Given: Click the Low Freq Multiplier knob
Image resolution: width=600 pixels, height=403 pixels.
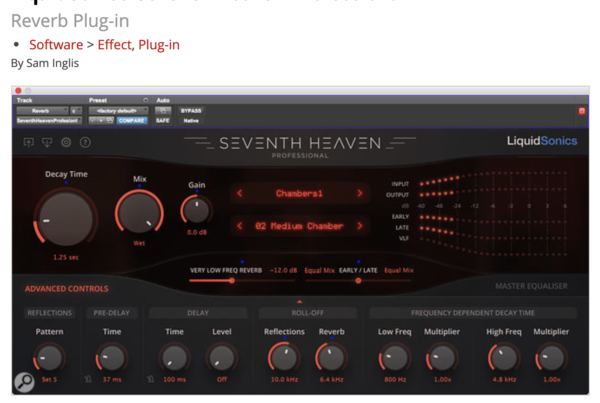Looking at the screenshot, I should click(x=442, y=358).
